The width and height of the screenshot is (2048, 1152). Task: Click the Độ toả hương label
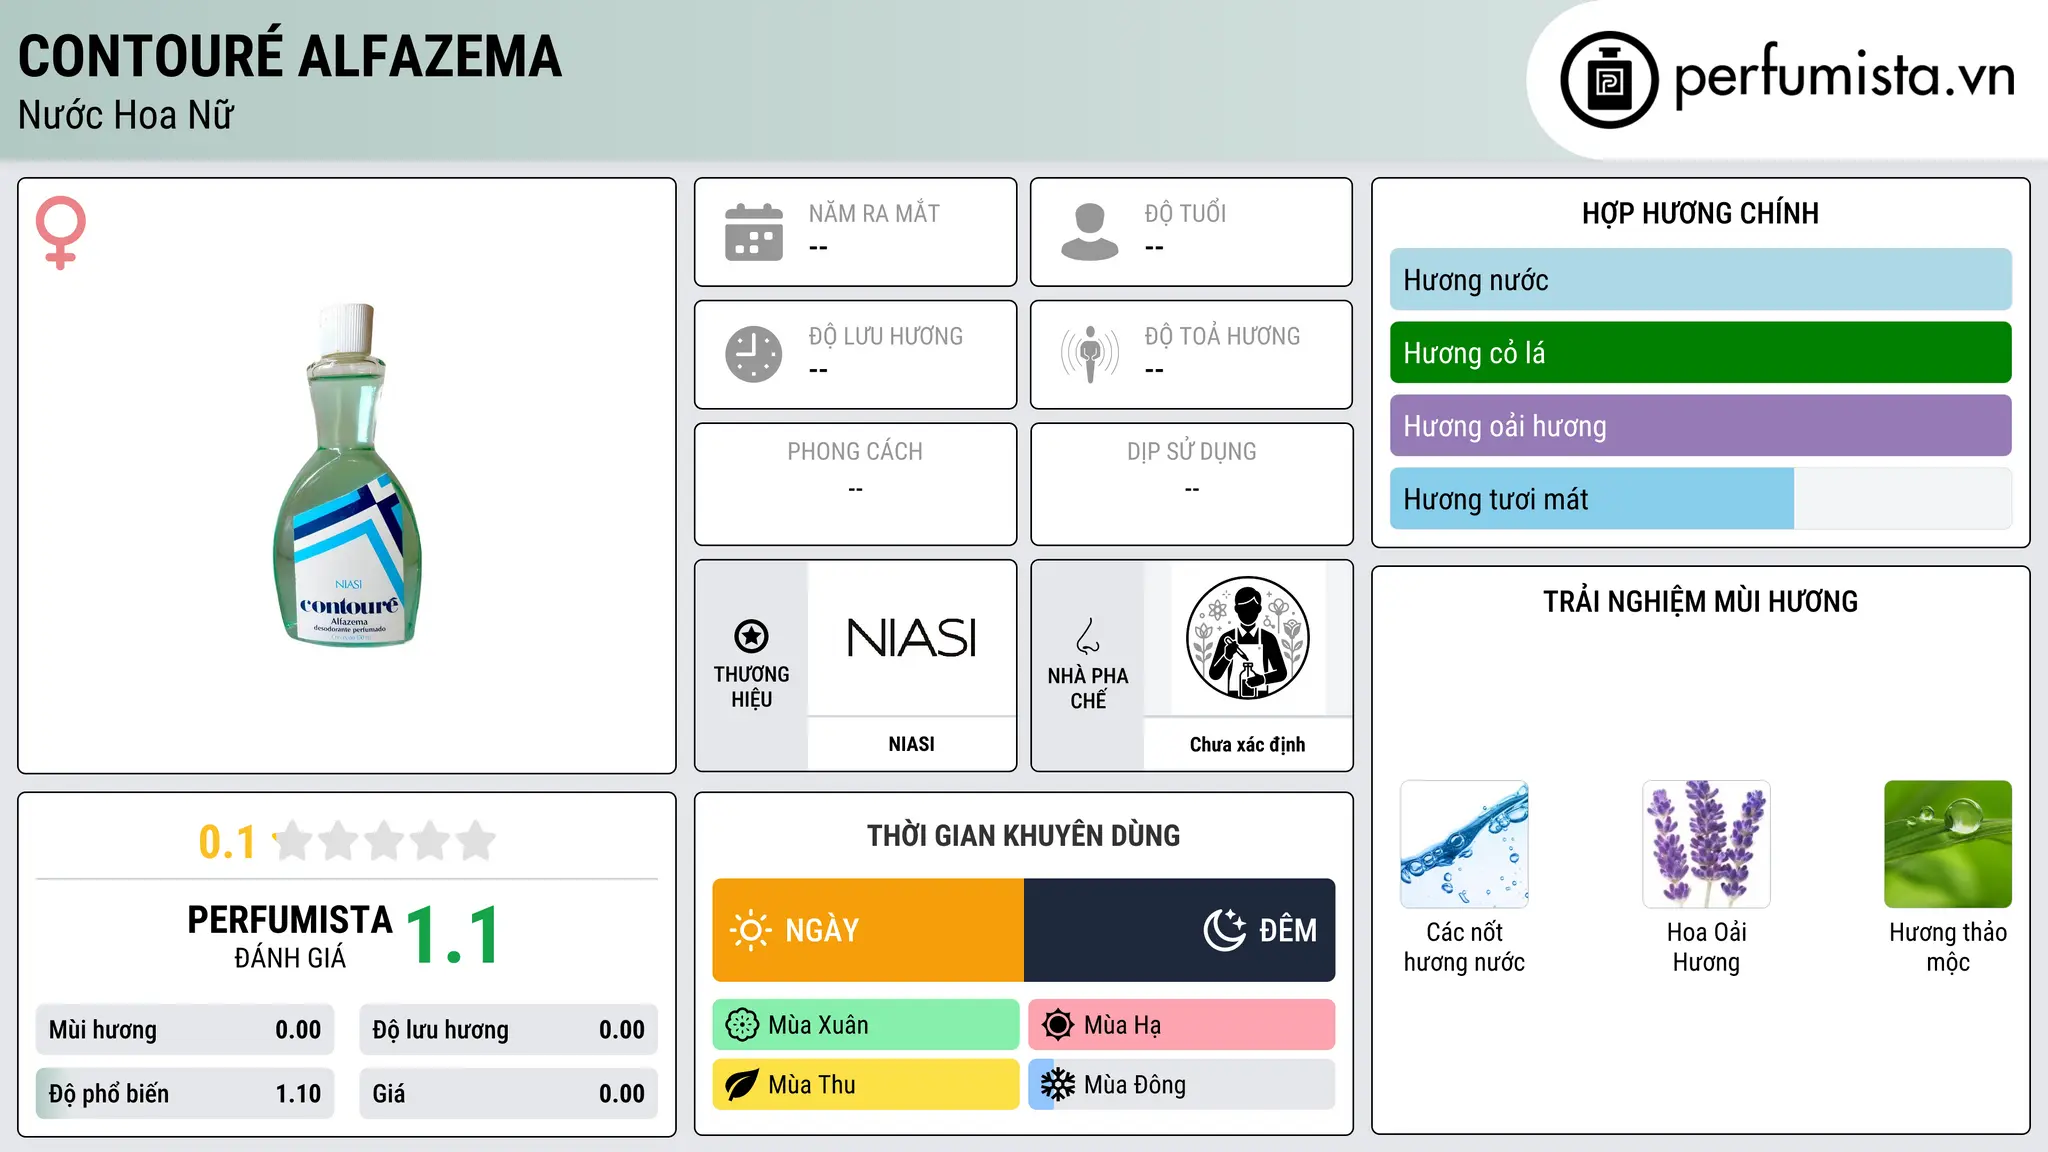pyautogui.click(x=1223, y=336)
